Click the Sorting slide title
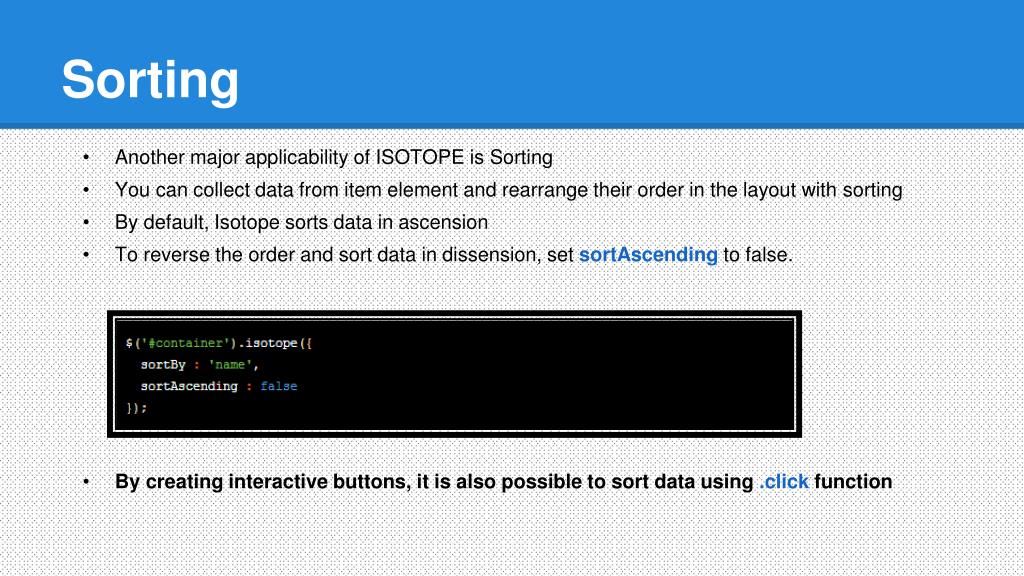This screenshot has width=1024, height=576. tap(150, 80)
